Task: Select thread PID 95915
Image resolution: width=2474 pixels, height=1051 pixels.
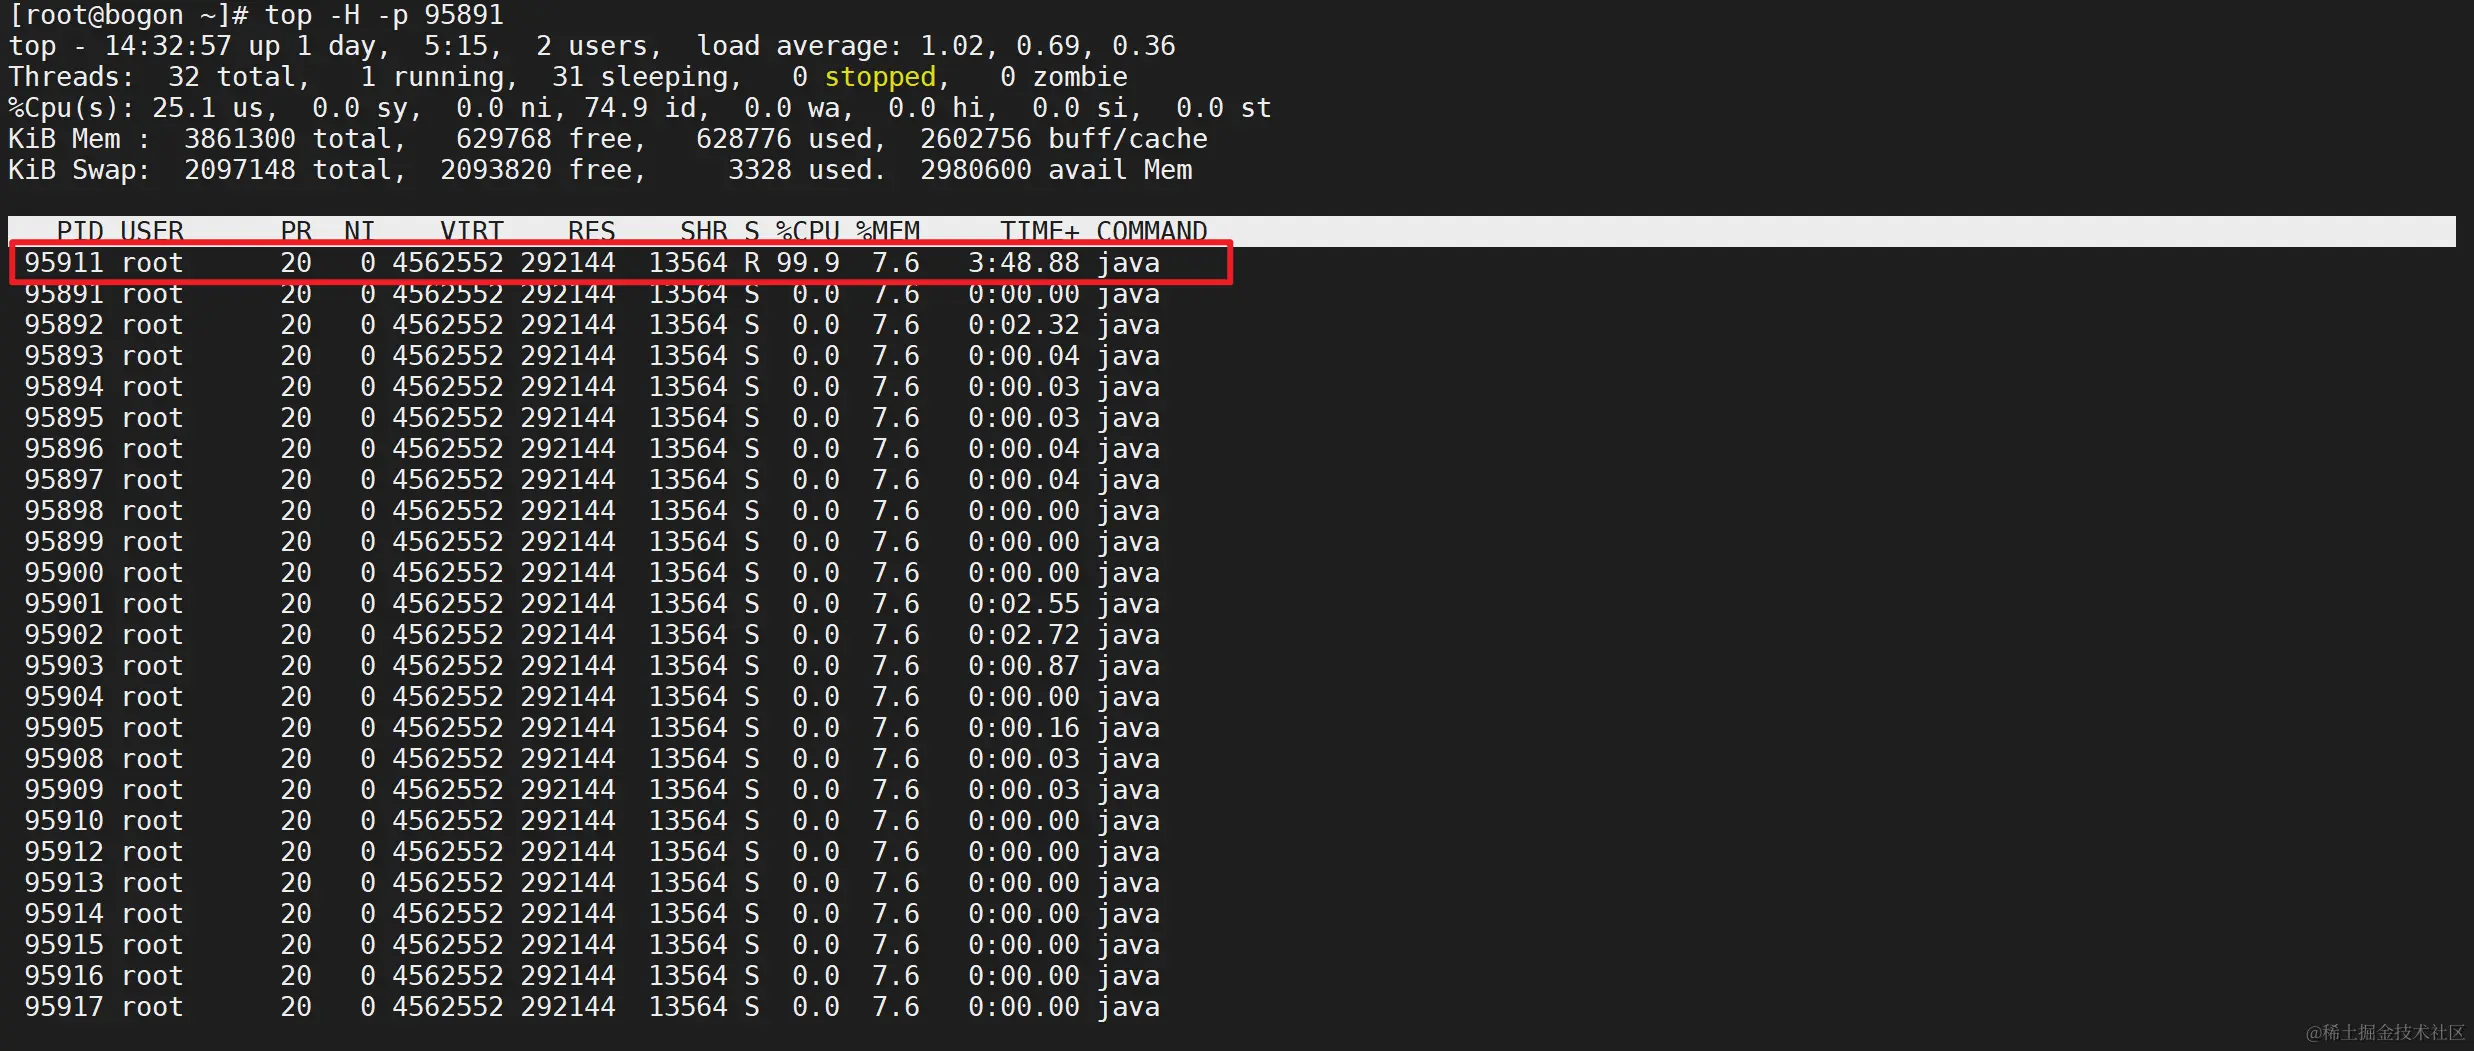Action: 64,945
